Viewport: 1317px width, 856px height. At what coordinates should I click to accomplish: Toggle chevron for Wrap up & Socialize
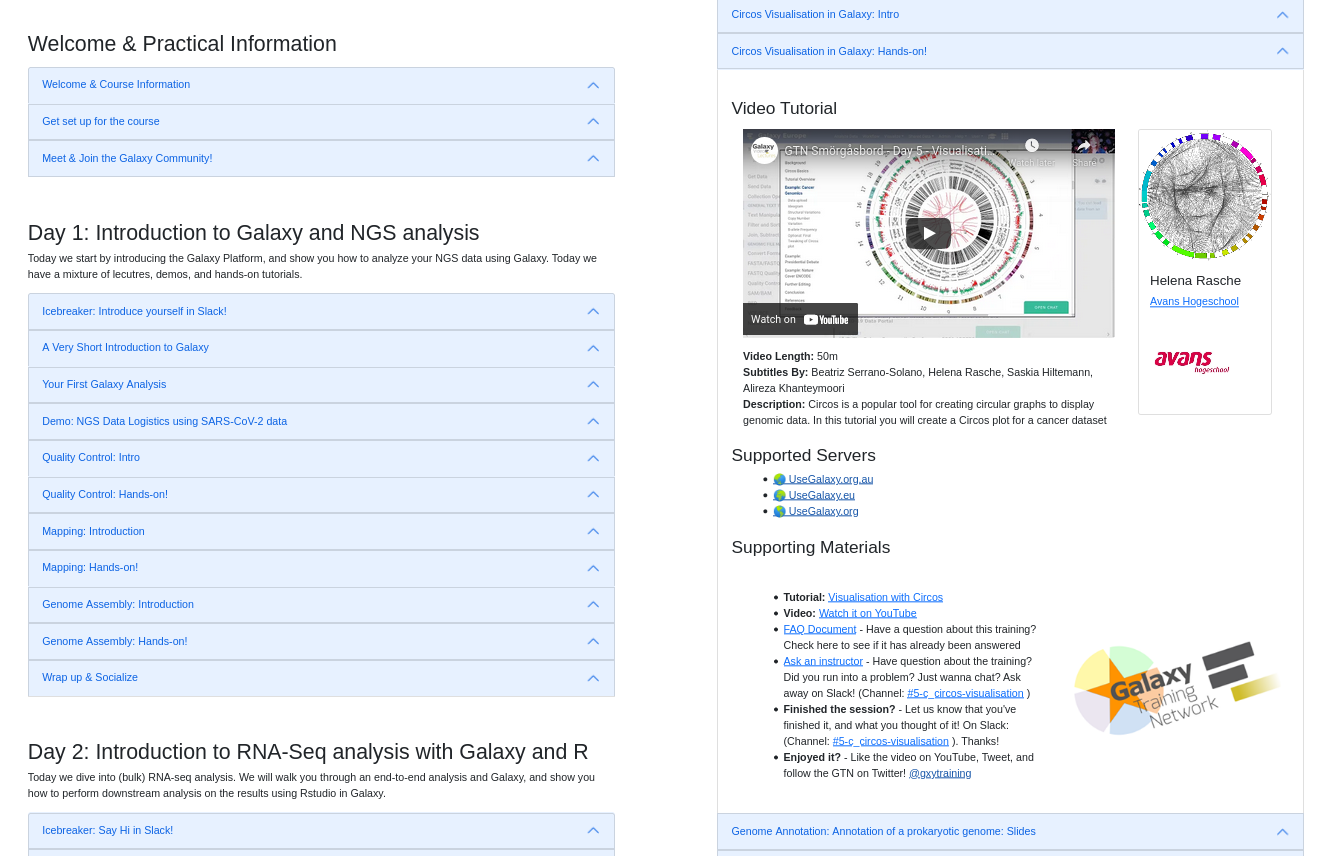click(x=593, y=679)
